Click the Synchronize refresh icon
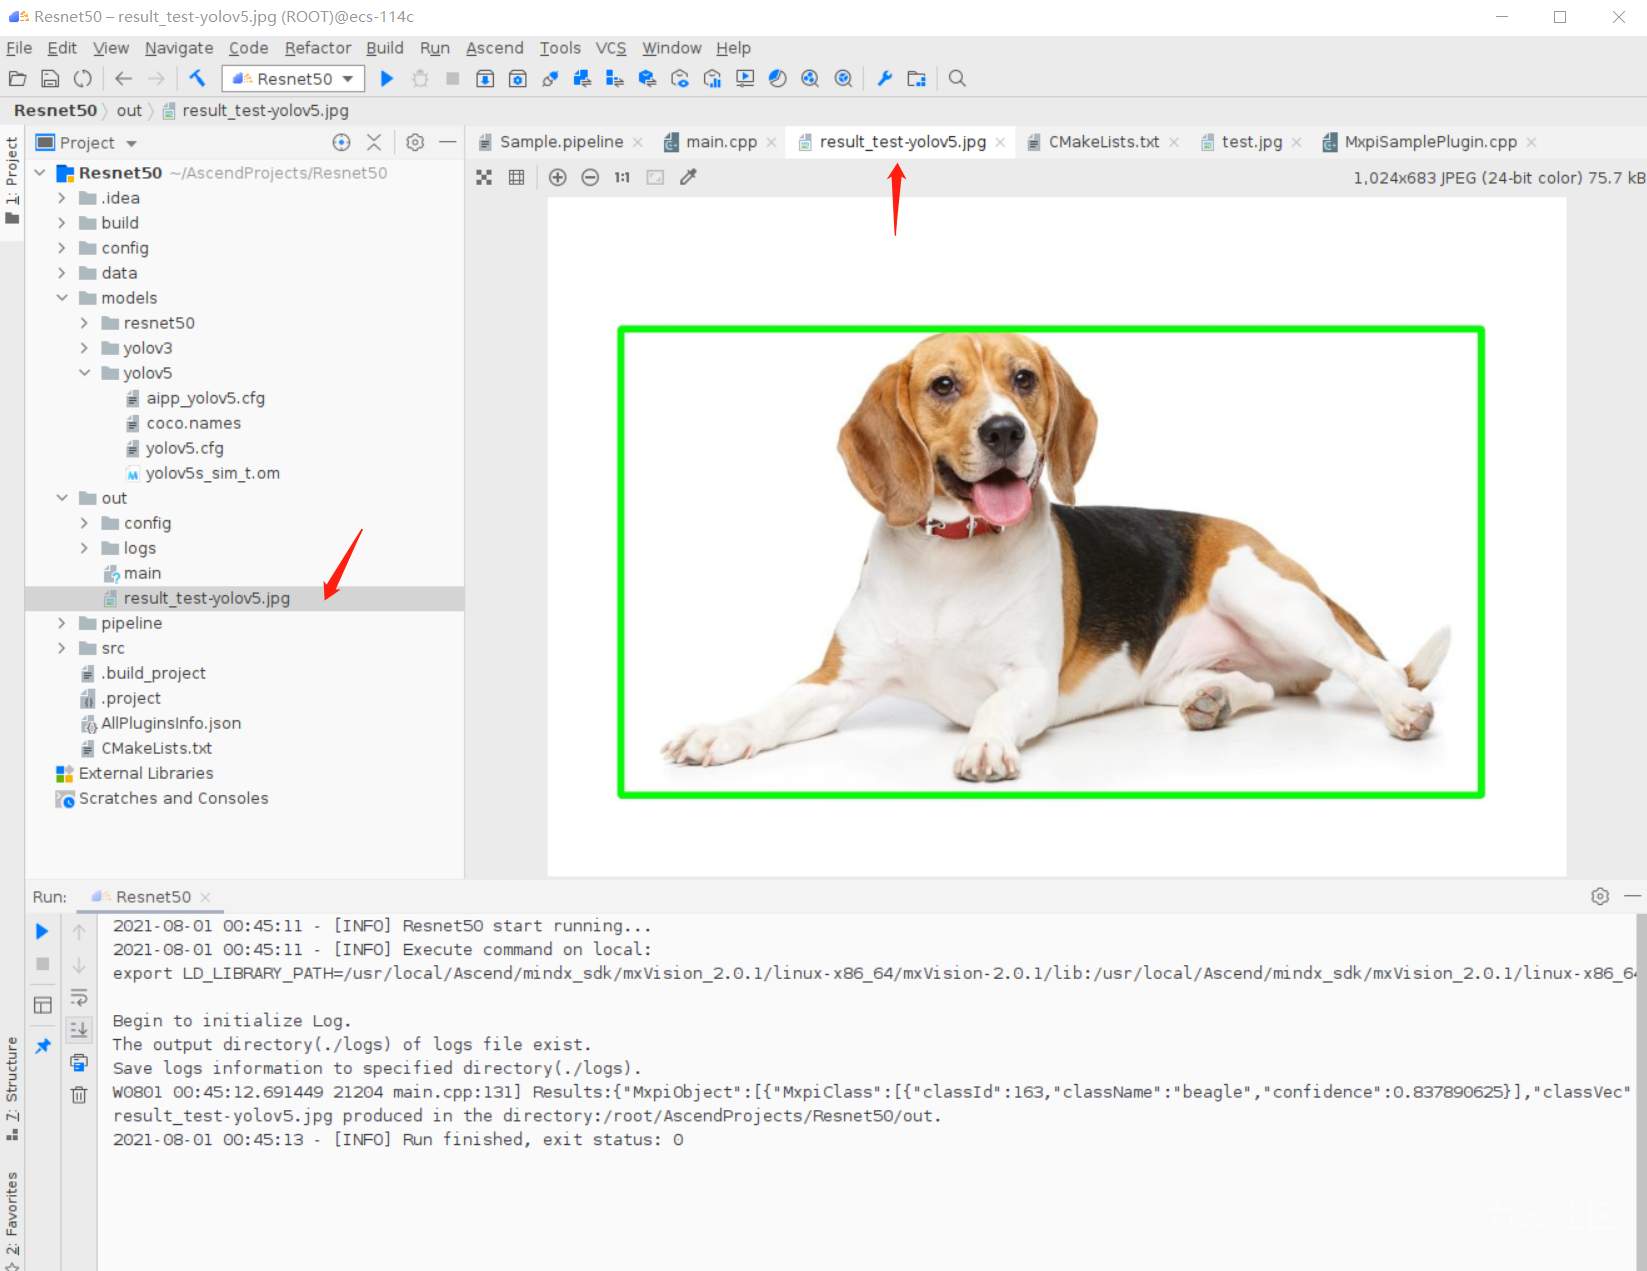This screenshot has height=1271, width=1647. pos(83,78)
